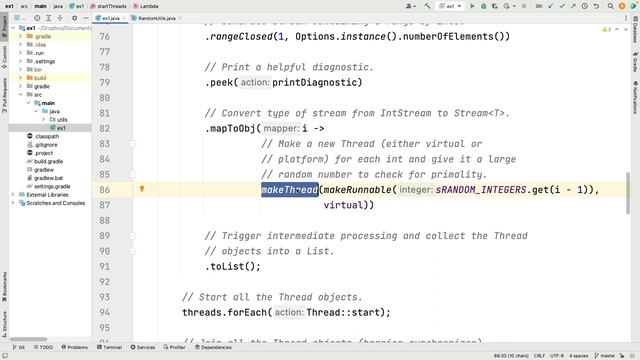Image resolution: width=640 pixels, height=360 pixels.
Task: Open the Dependencies tool window
Action: [213, 347]
